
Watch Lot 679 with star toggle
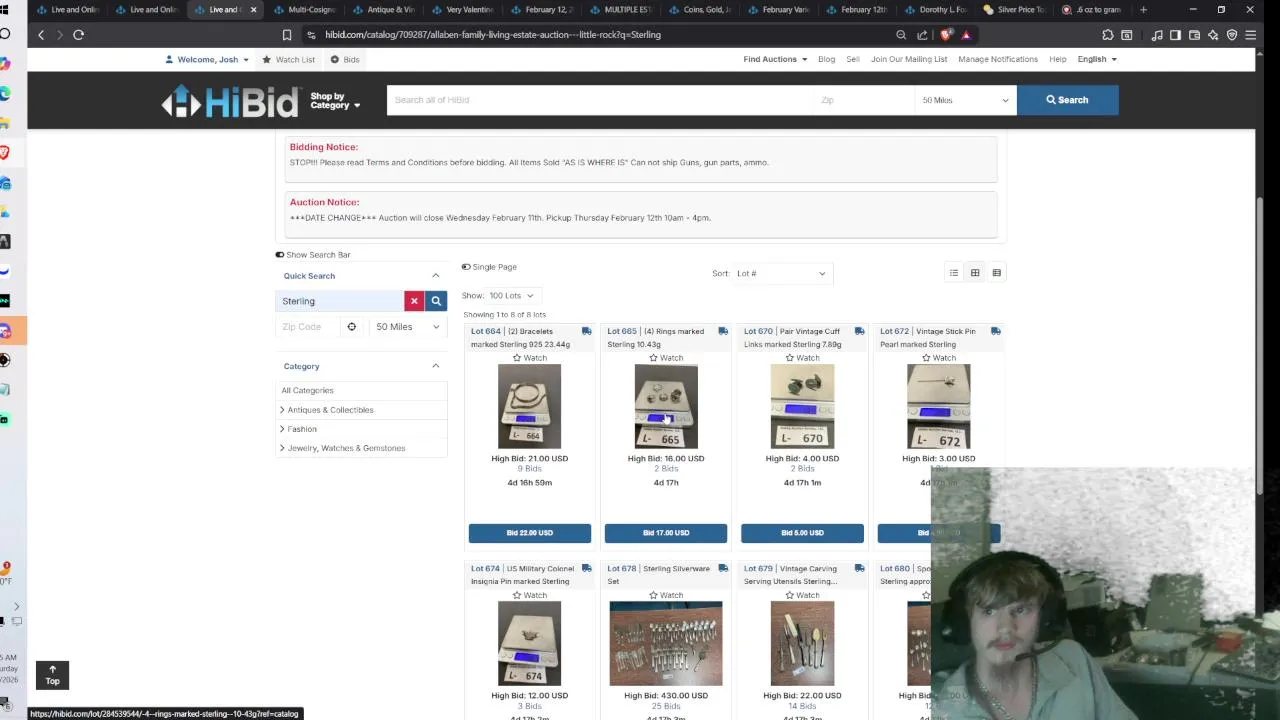(802, 595)
